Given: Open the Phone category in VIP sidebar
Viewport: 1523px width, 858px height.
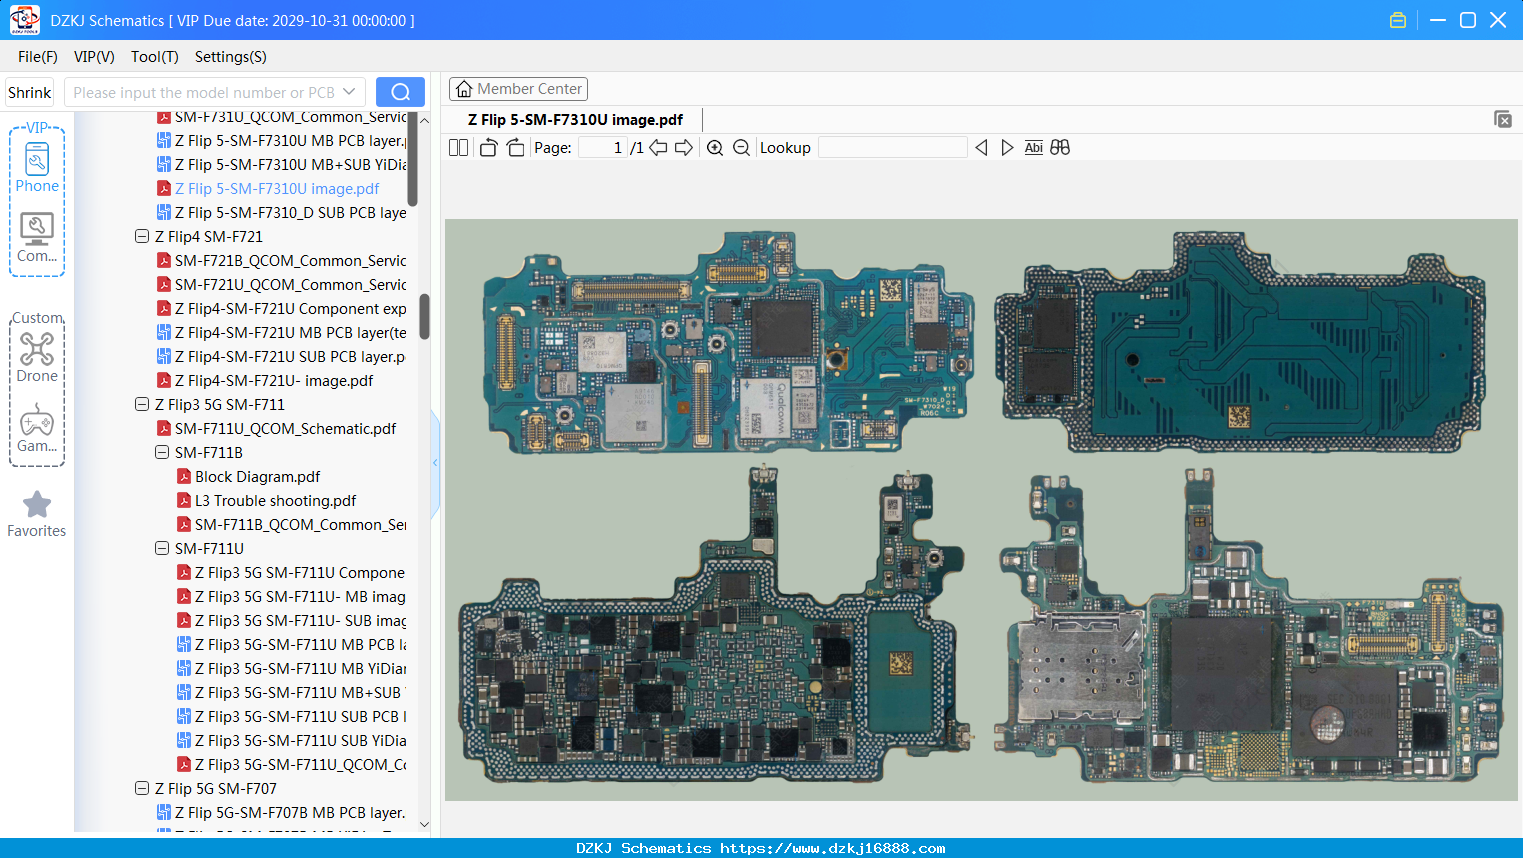Looking at the screenshot, I should pos(37,168).
